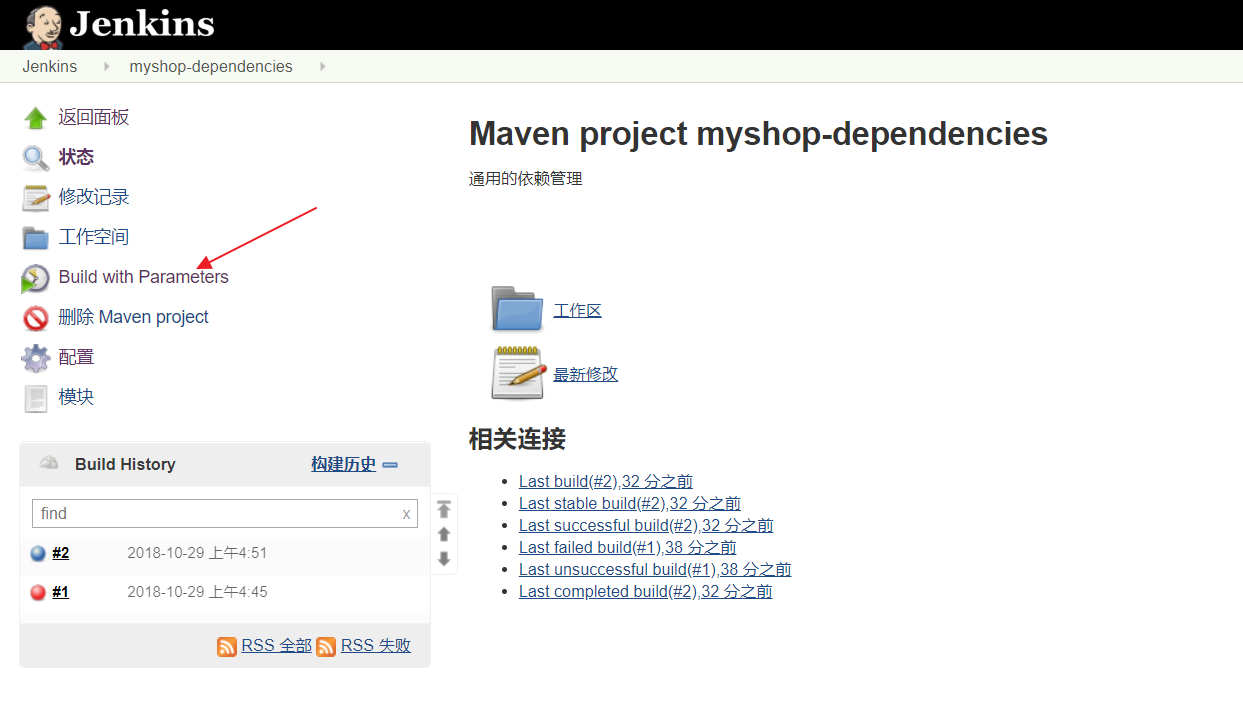The height and width of the screenshot is (704, 1243).
Task: Click the red failed status ball for build #1
Action: (x=38, y=592)
